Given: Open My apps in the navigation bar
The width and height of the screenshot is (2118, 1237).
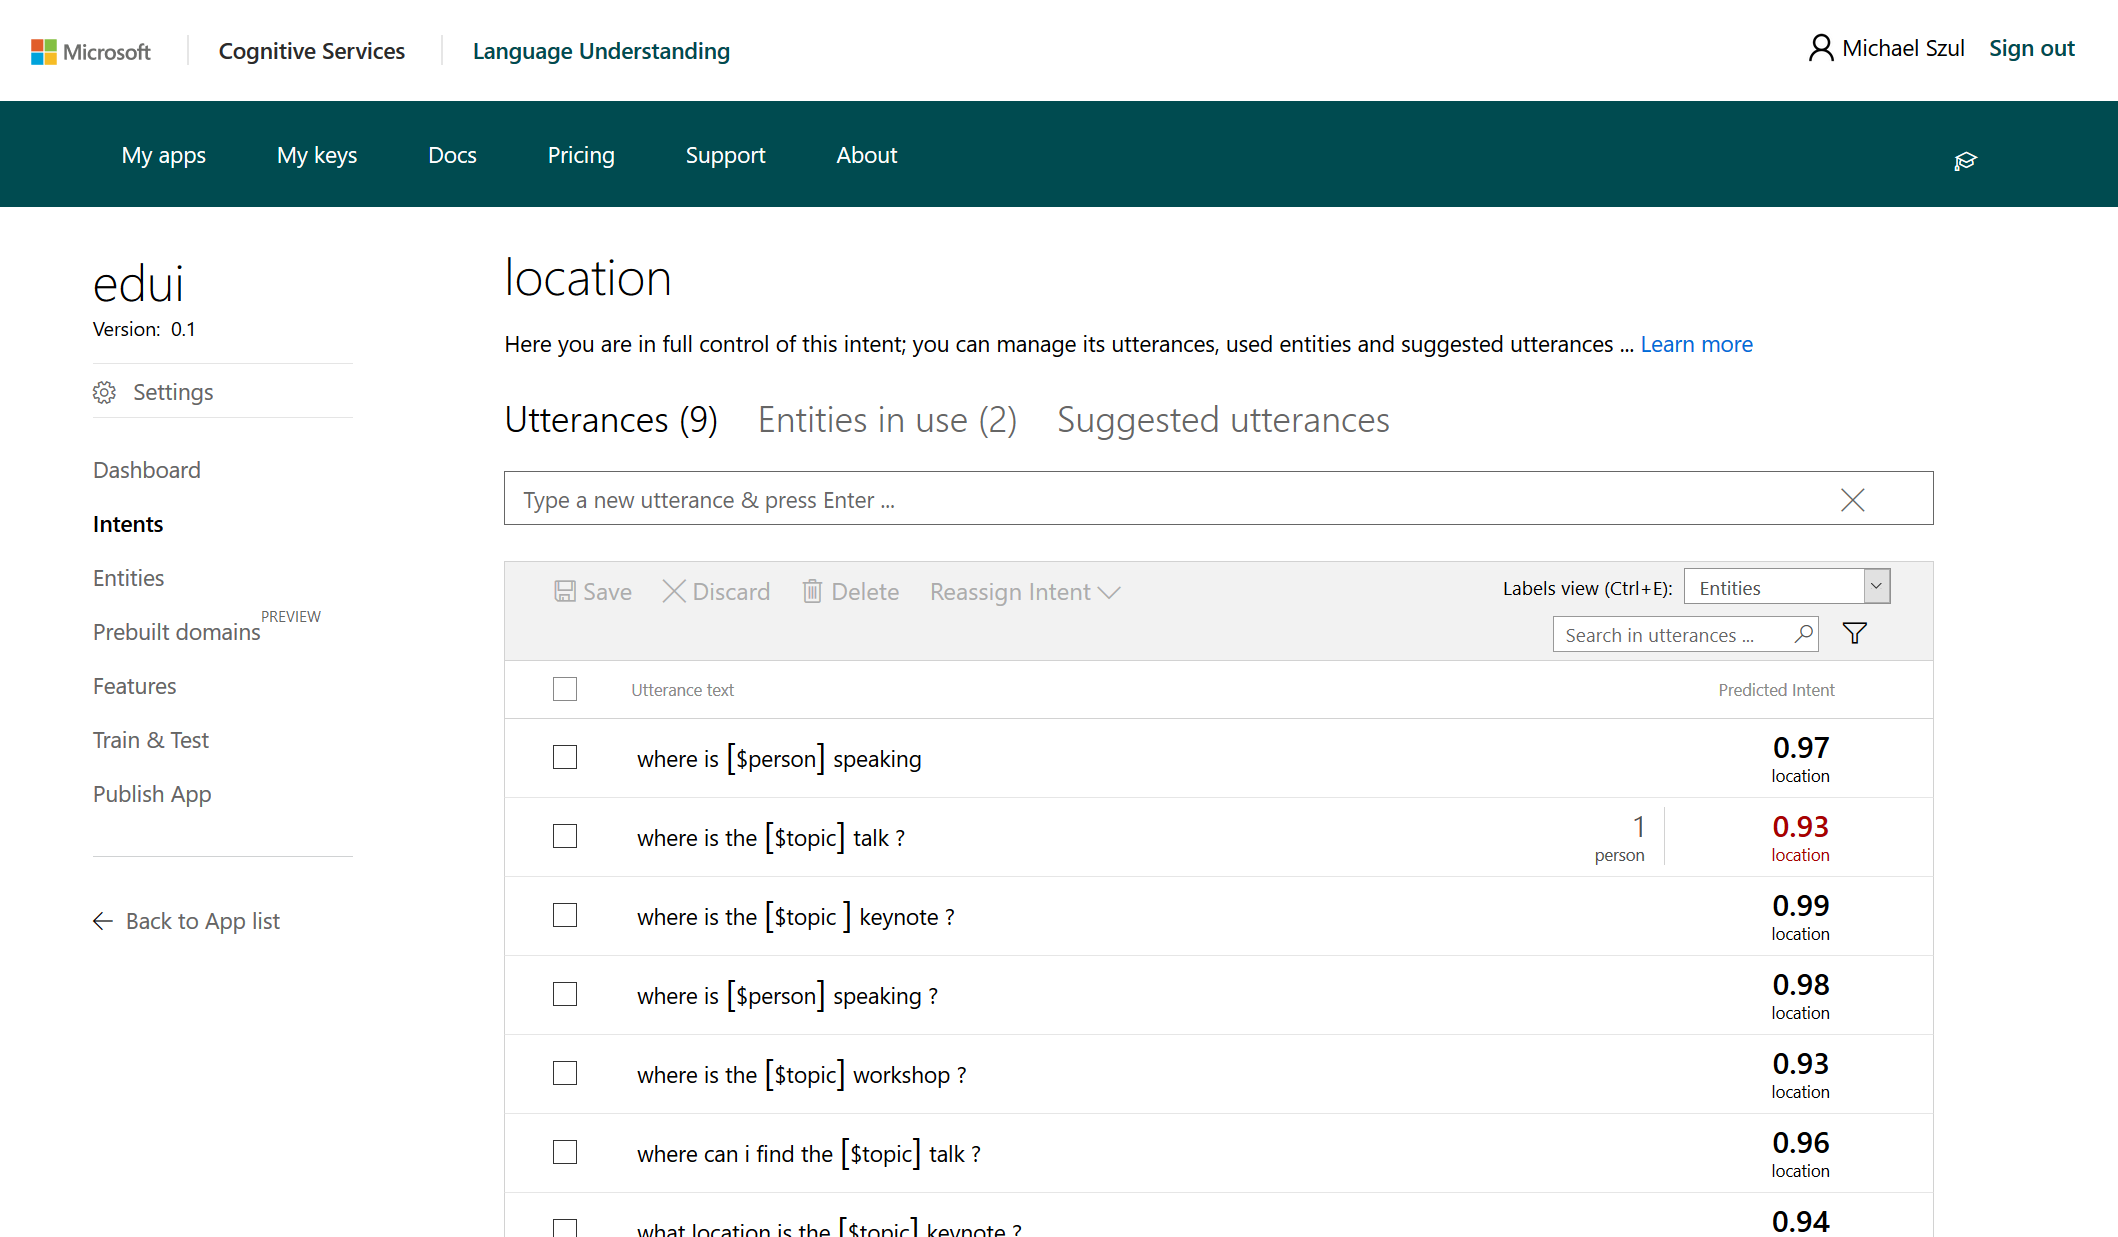Looking at the screenshot, I should pyautogui.click(x=164, y=155).
